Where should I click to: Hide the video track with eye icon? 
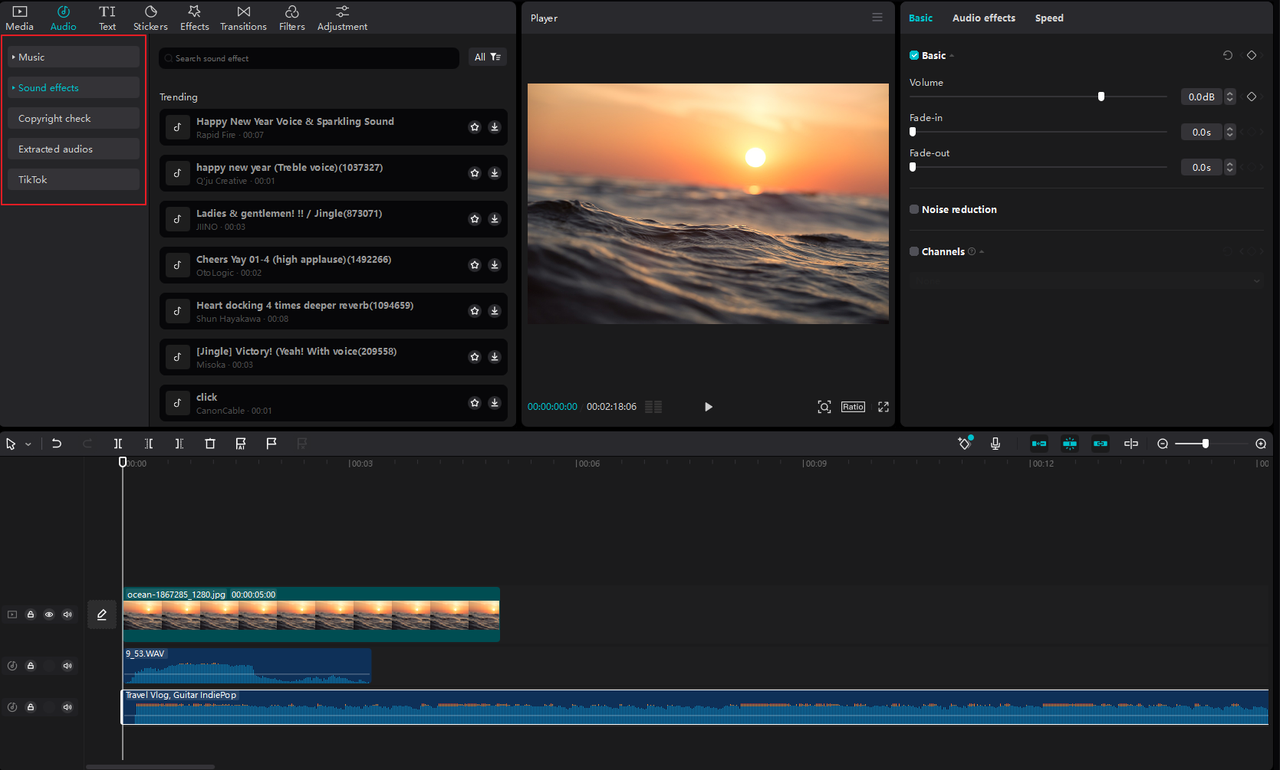coord(49,614)
